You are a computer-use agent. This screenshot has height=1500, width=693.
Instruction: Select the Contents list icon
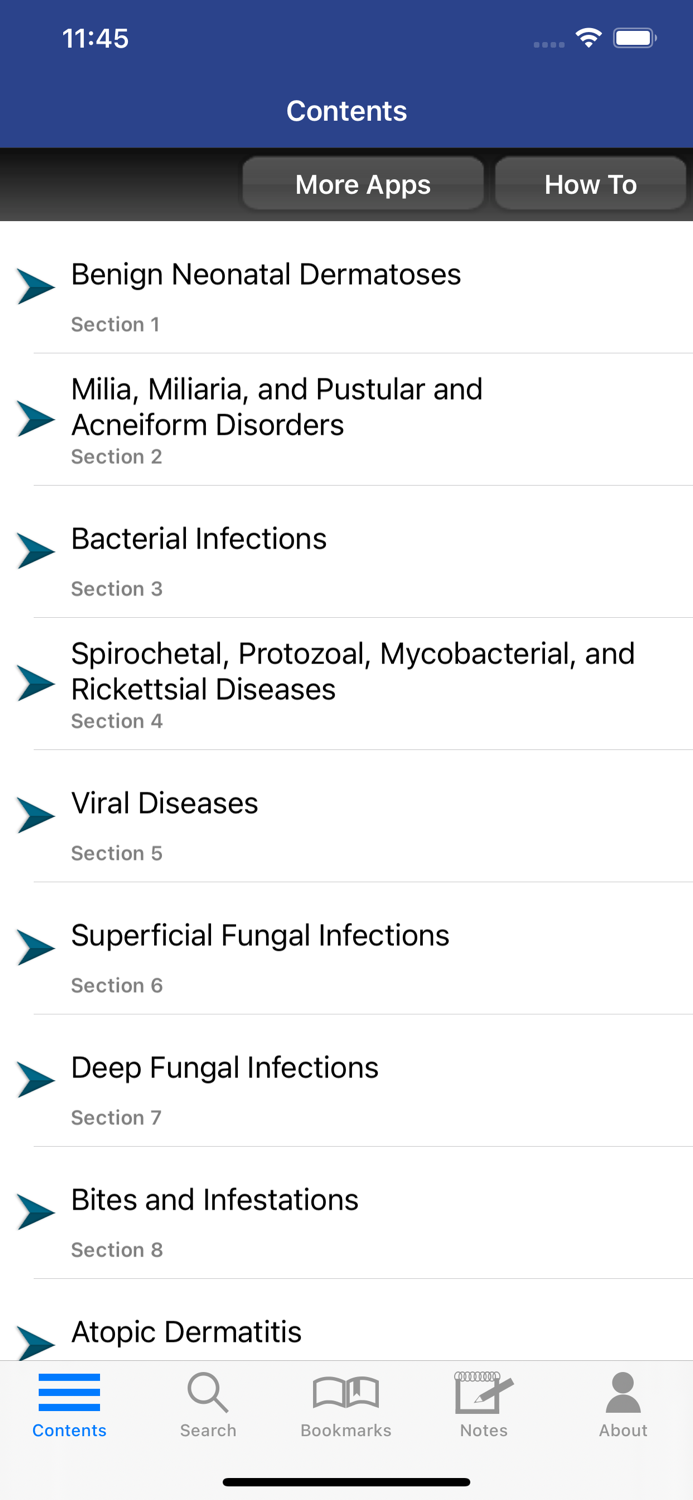click(x=68, y=1391)
